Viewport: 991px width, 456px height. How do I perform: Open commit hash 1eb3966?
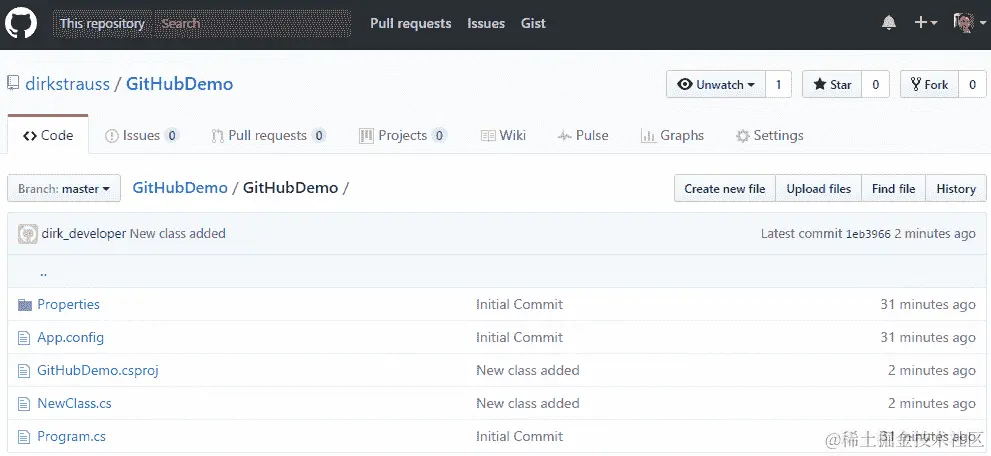[x=868, y=234]
